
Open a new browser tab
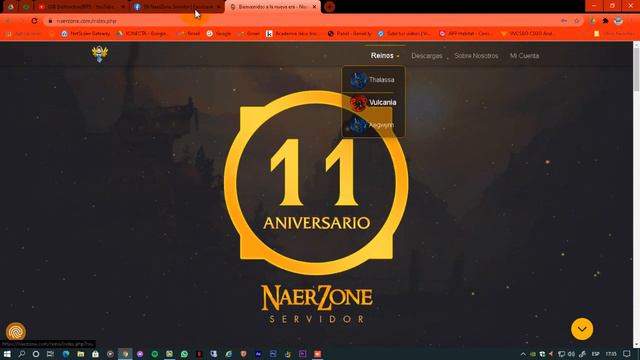330,7
